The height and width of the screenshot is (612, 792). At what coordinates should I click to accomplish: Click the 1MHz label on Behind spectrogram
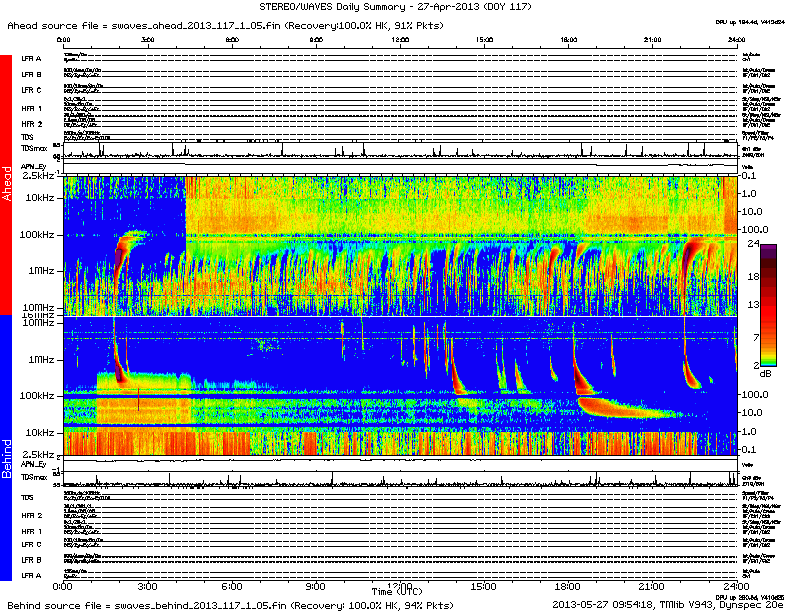(x=41, y=359)
